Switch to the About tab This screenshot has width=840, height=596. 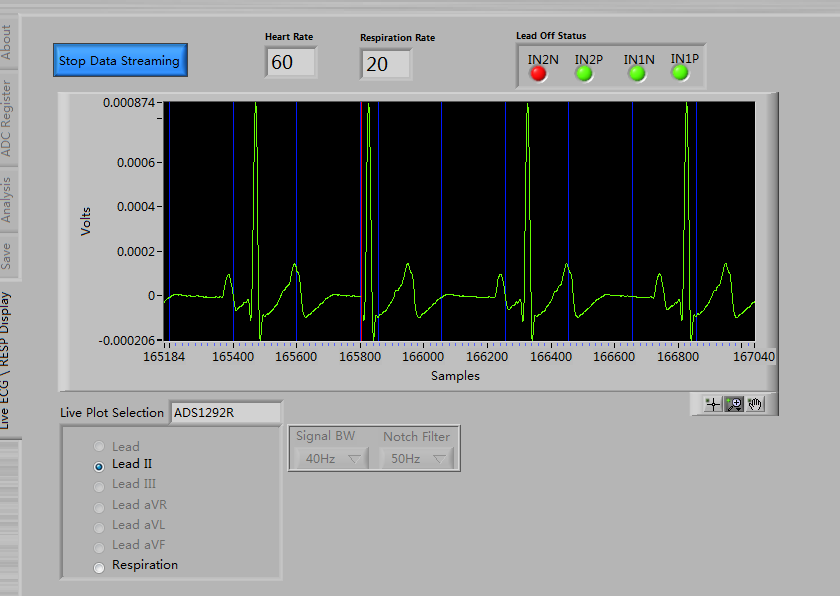(x=6, y=42)
